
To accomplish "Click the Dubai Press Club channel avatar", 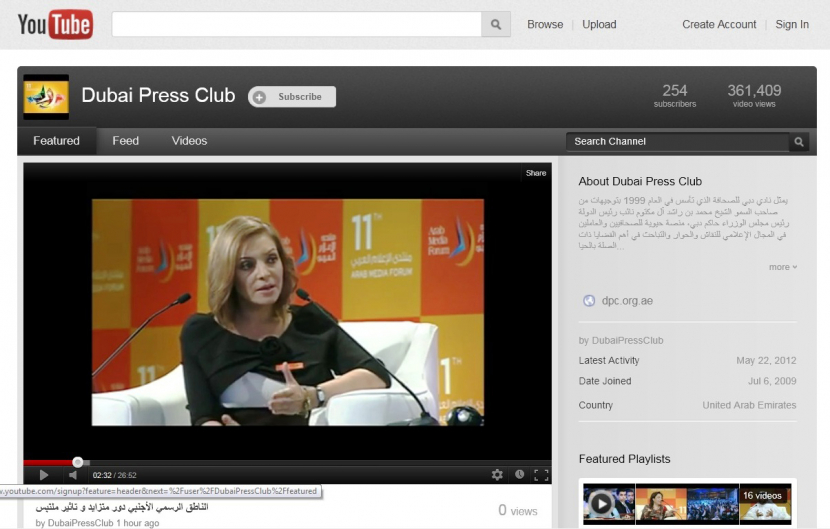I will pos(46,97).
